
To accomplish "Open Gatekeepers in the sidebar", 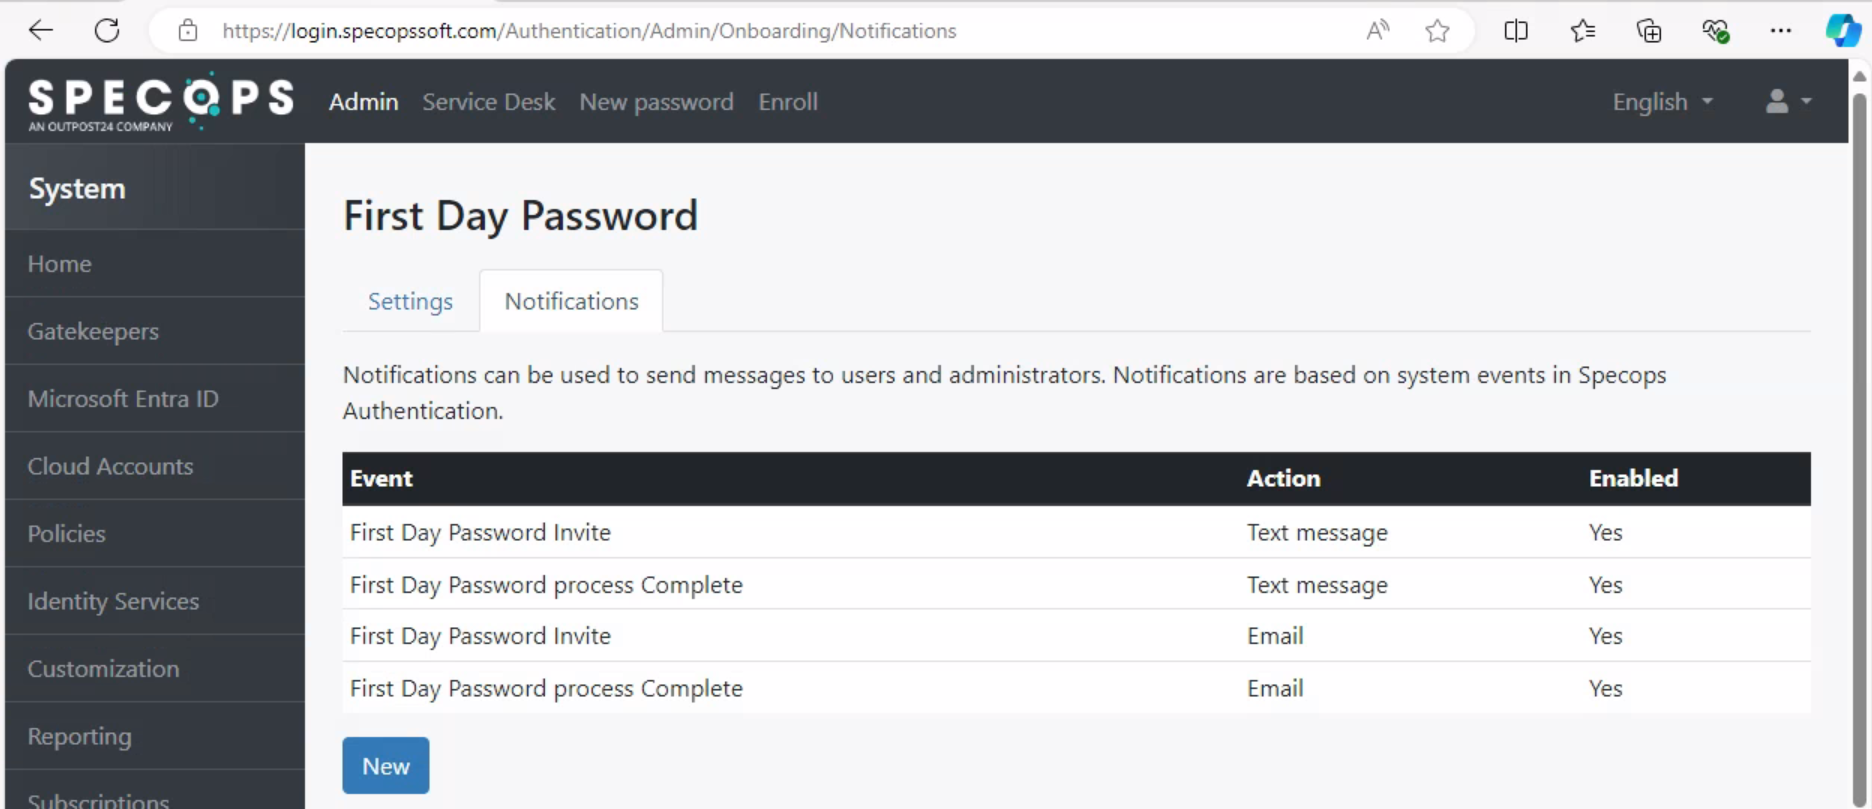I will tap(155, 331).
